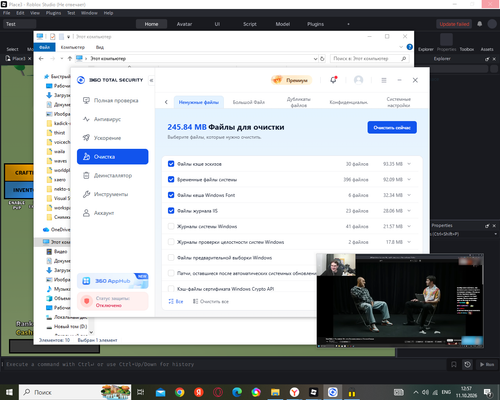Image resolution: width=500 pixels, height=400 pixels.
Task: Click the protection status Отключено card
Action: (x=112, y=301)
